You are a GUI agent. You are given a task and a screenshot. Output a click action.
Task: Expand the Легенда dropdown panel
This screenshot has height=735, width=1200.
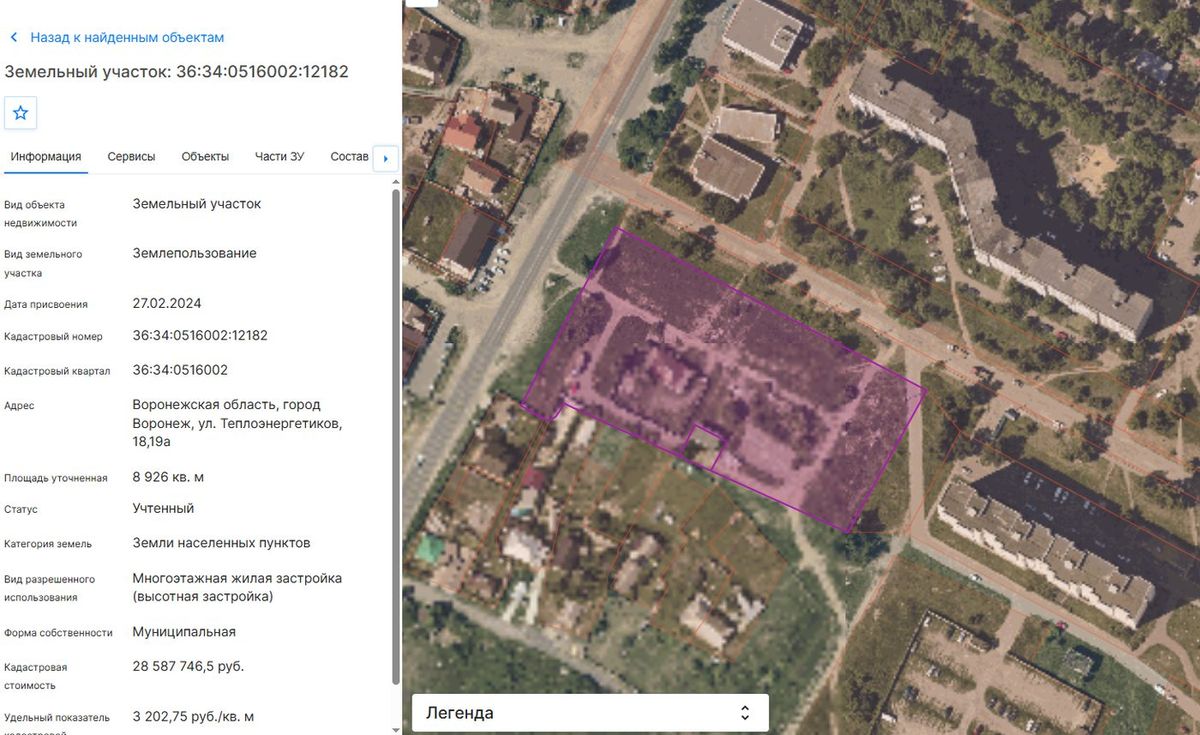pyautogui.click(x=590, y=713)
